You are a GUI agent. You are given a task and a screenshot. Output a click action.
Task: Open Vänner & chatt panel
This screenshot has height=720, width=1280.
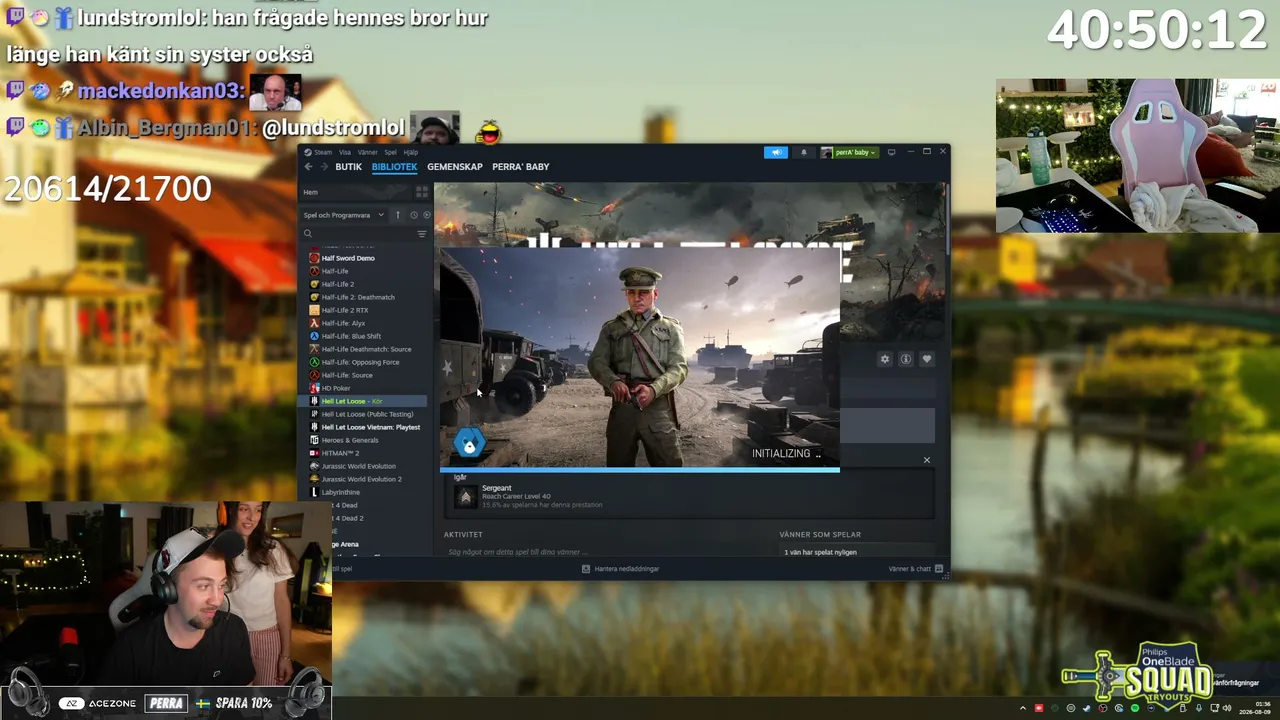(914, 569)
